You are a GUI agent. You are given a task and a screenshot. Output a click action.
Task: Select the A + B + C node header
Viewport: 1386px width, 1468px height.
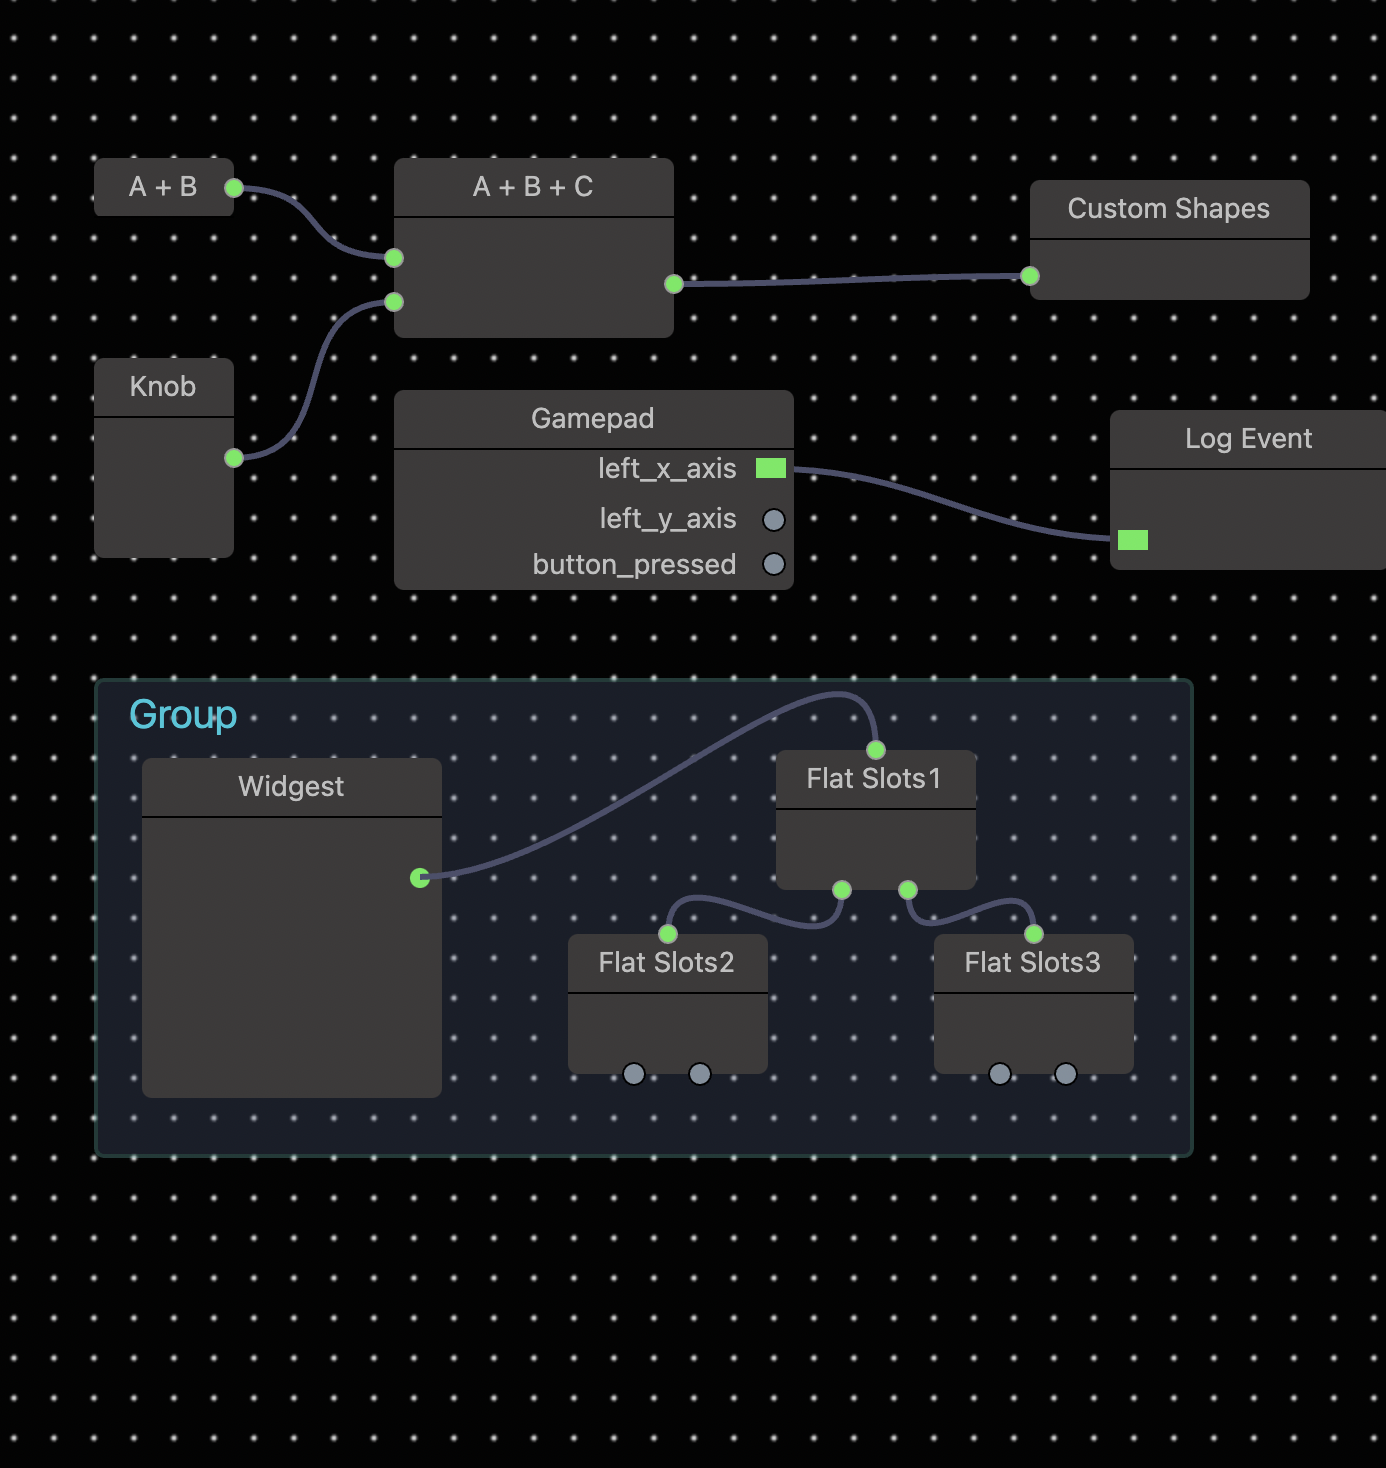pos(534,187)
